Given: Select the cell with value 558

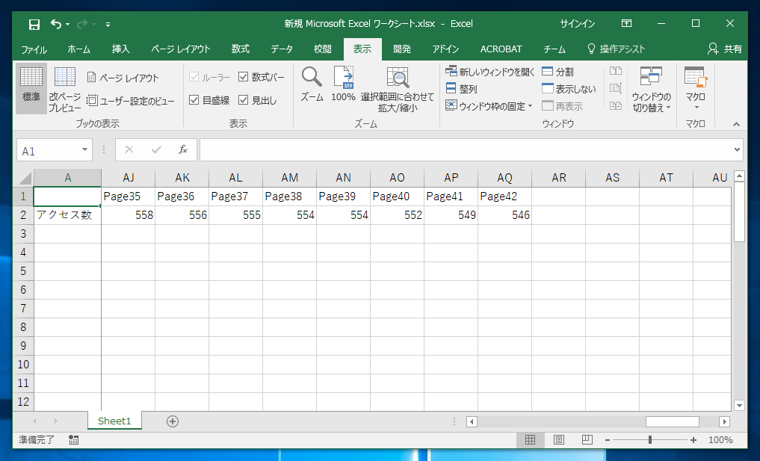Looking at the screenshot, I should coord(128,215).
